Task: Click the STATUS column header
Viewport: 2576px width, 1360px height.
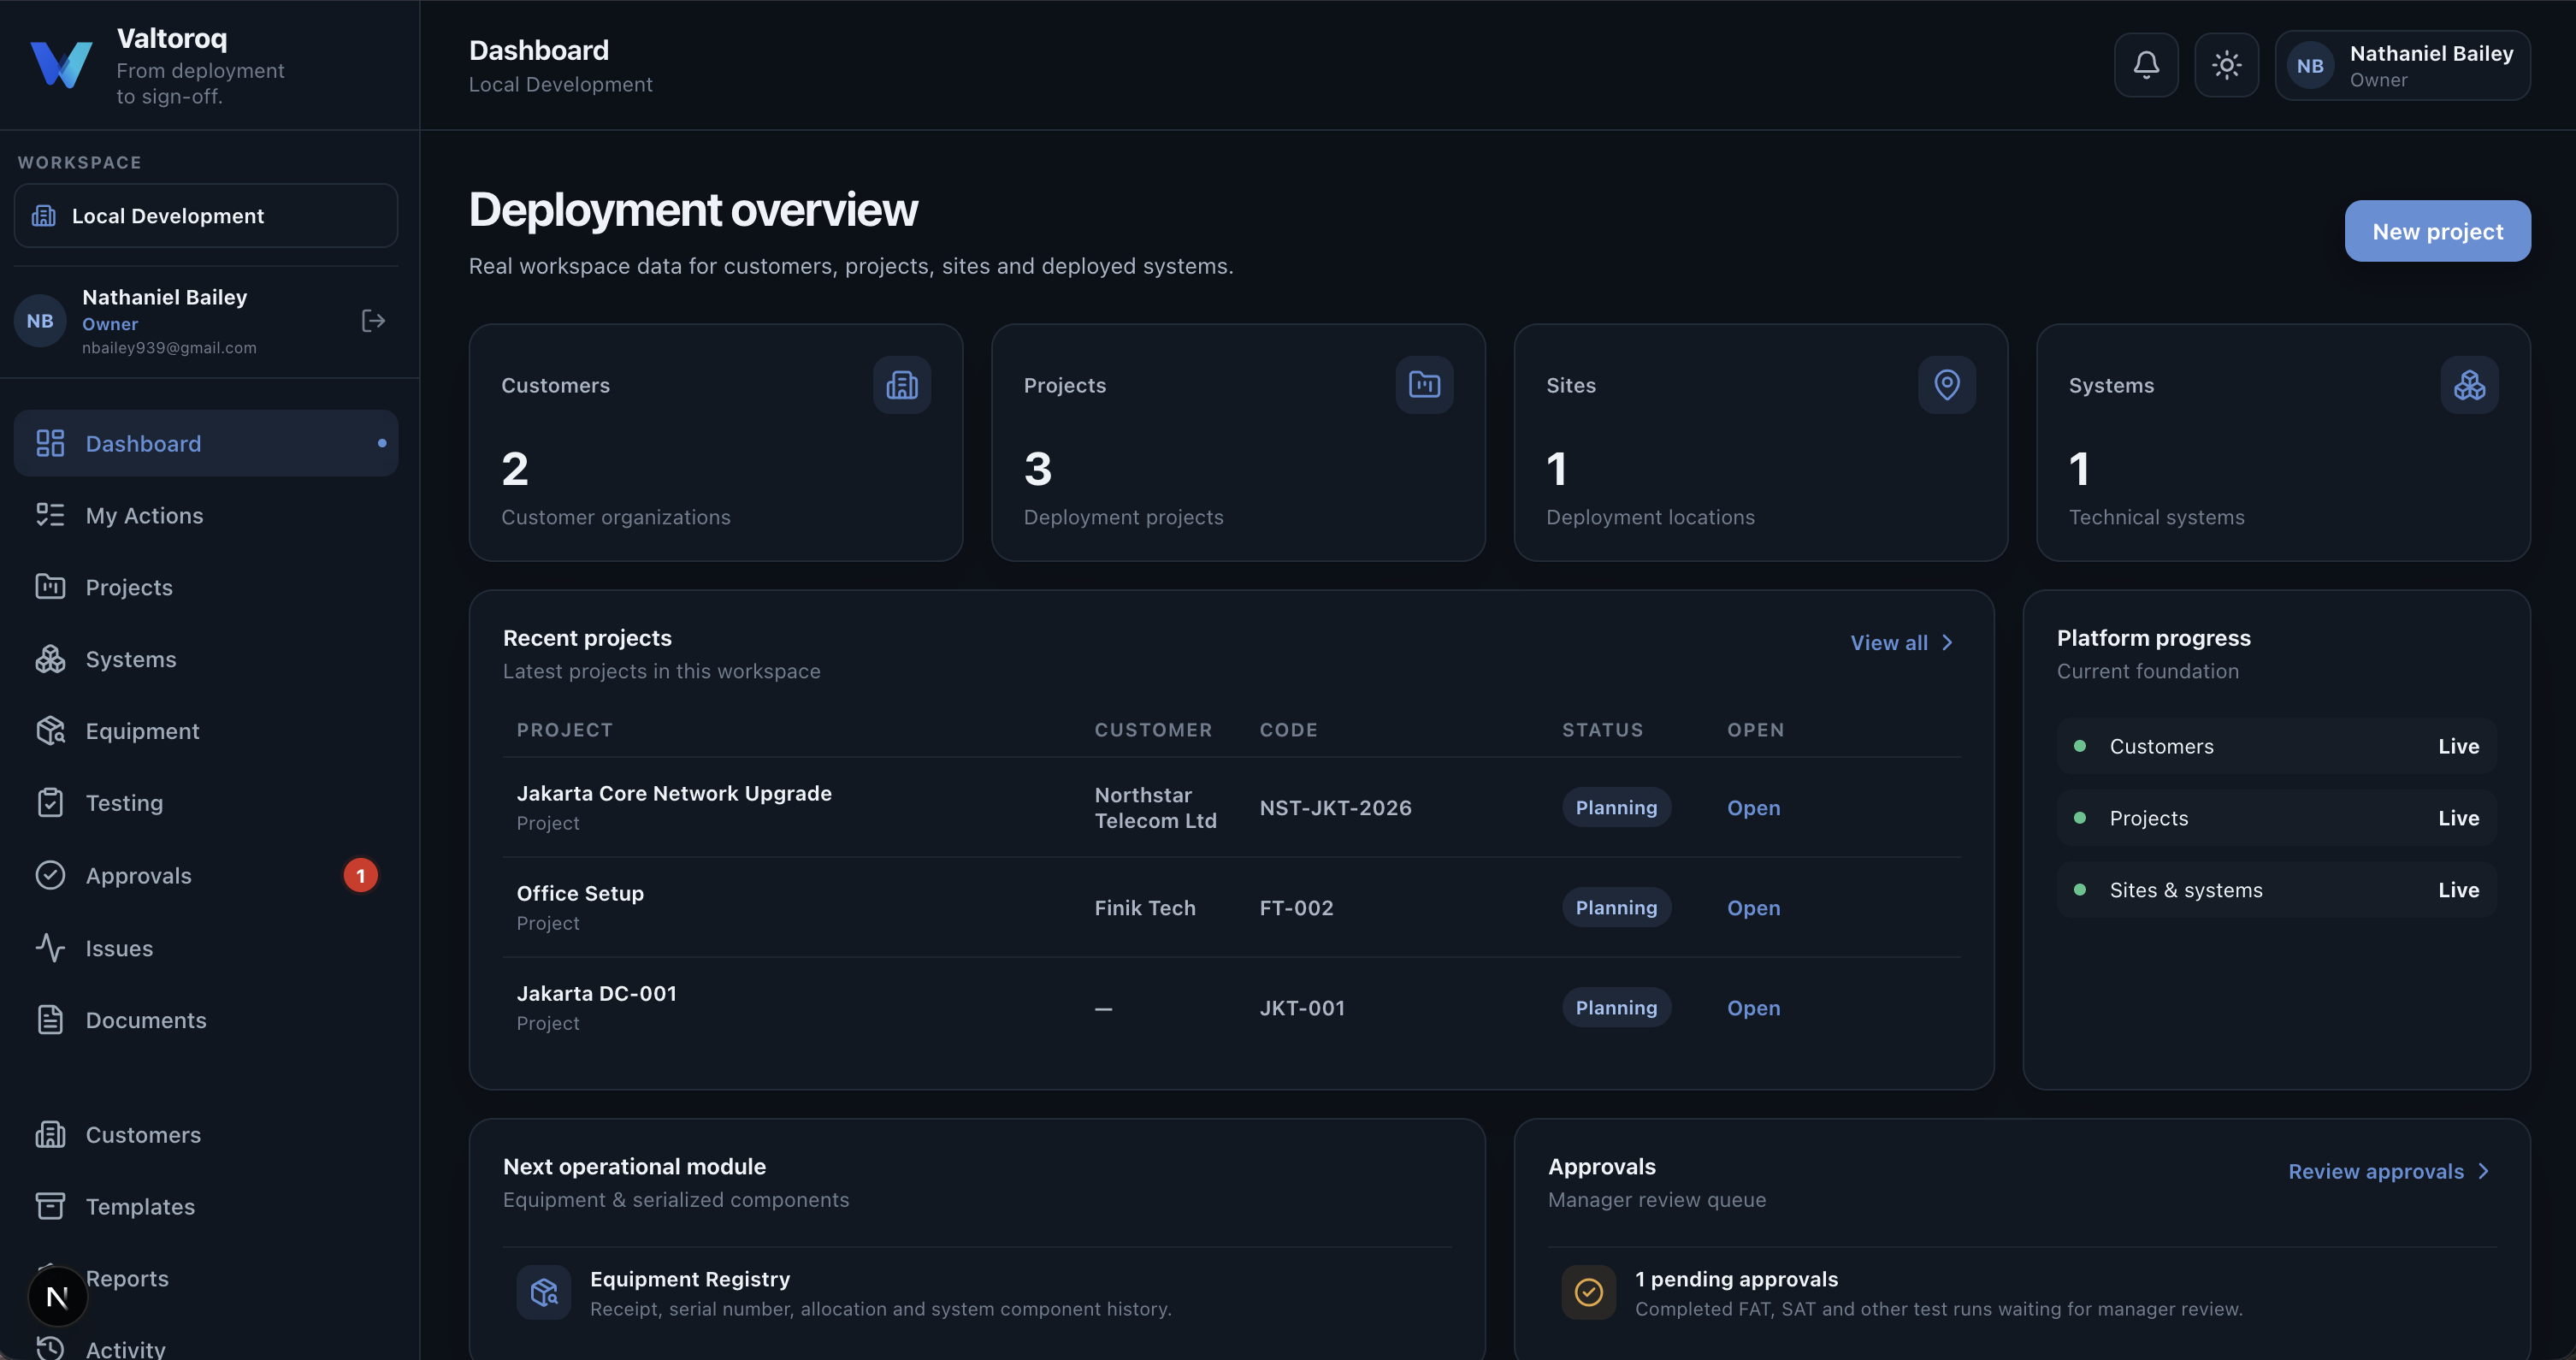Action: pyautogui.click(x=1603, y=730)
